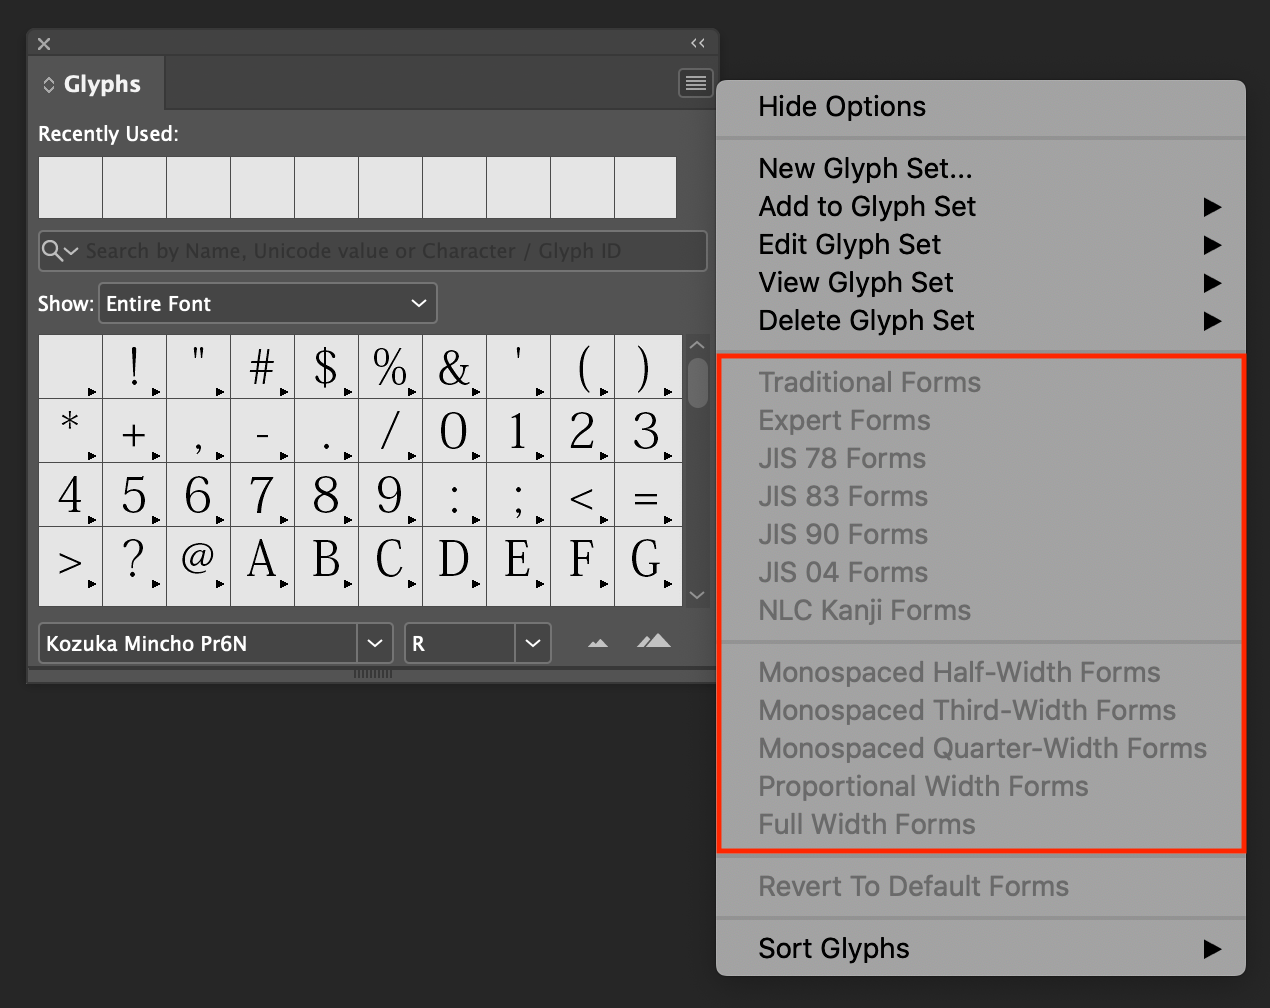This screenshot has height=1008, width=1270.
Task: Select the plus sign glyph
Action: pos(135,431)
